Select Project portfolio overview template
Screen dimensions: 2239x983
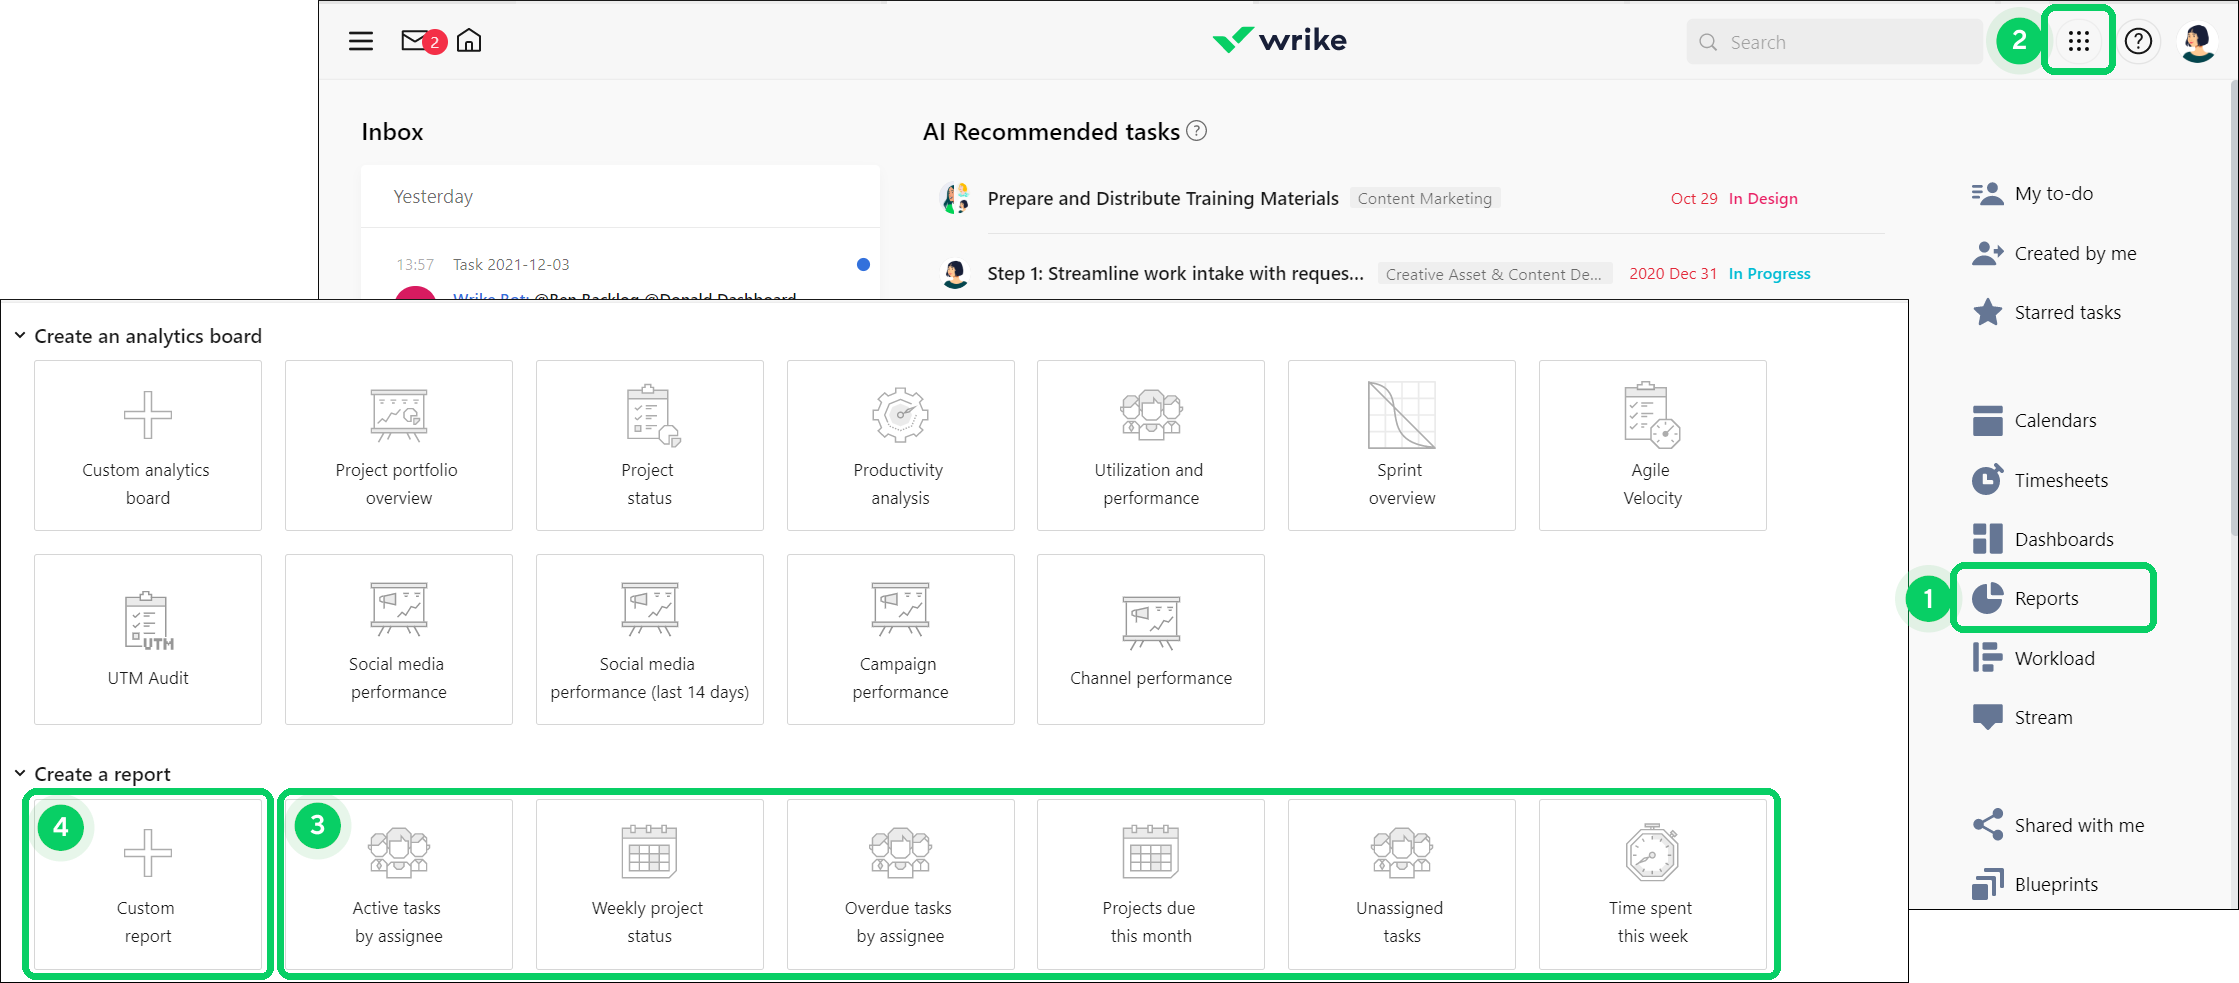click(399, 445)
